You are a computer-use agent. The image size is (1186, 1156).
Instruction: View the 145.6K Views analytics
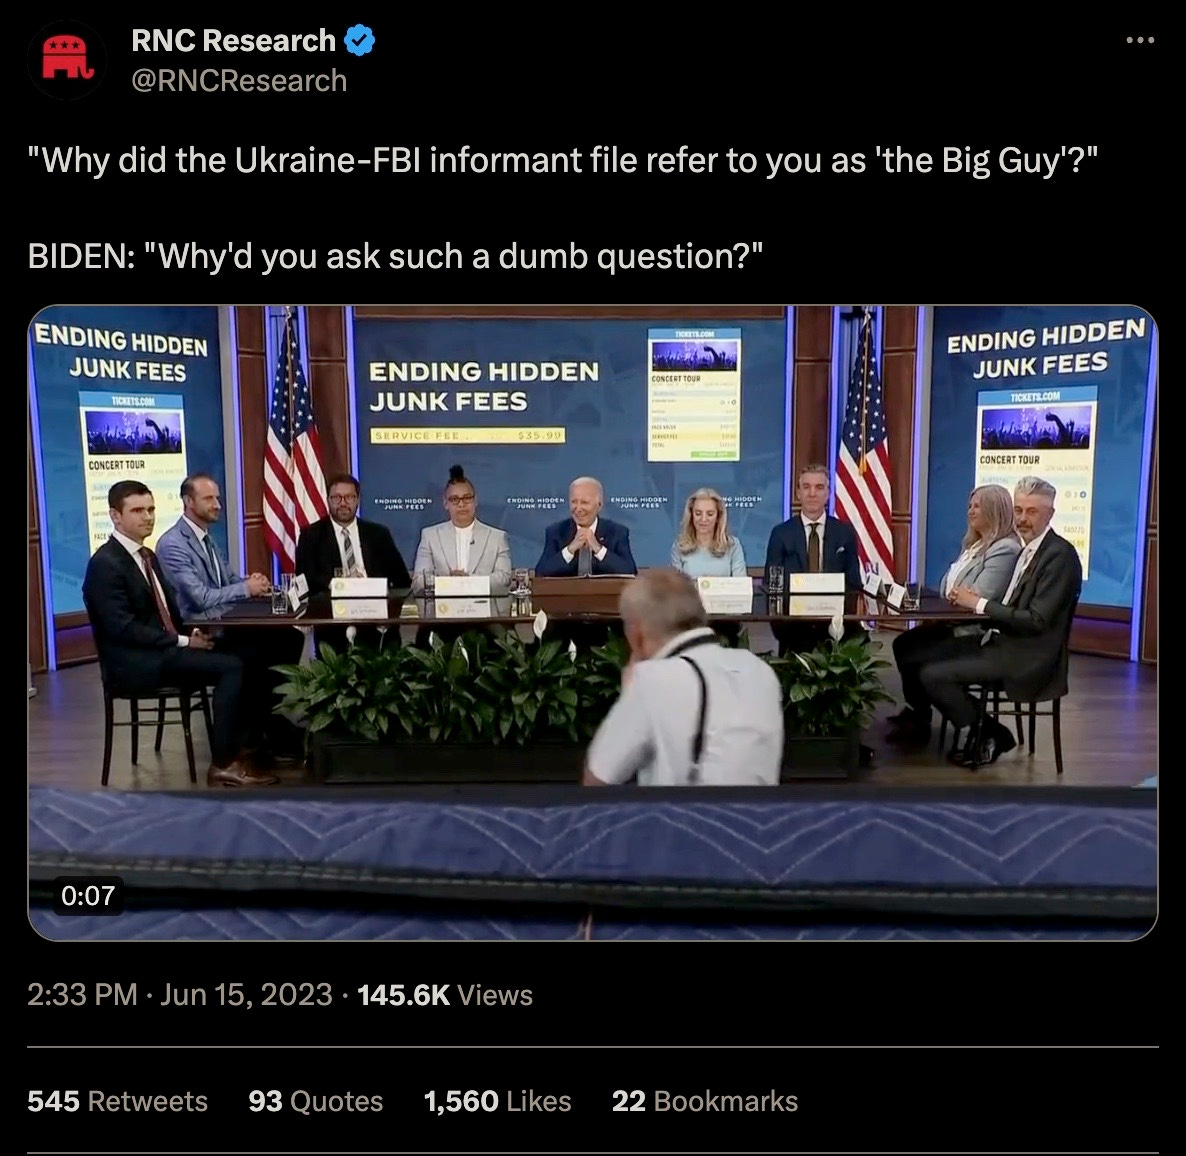tap(445, 995)
